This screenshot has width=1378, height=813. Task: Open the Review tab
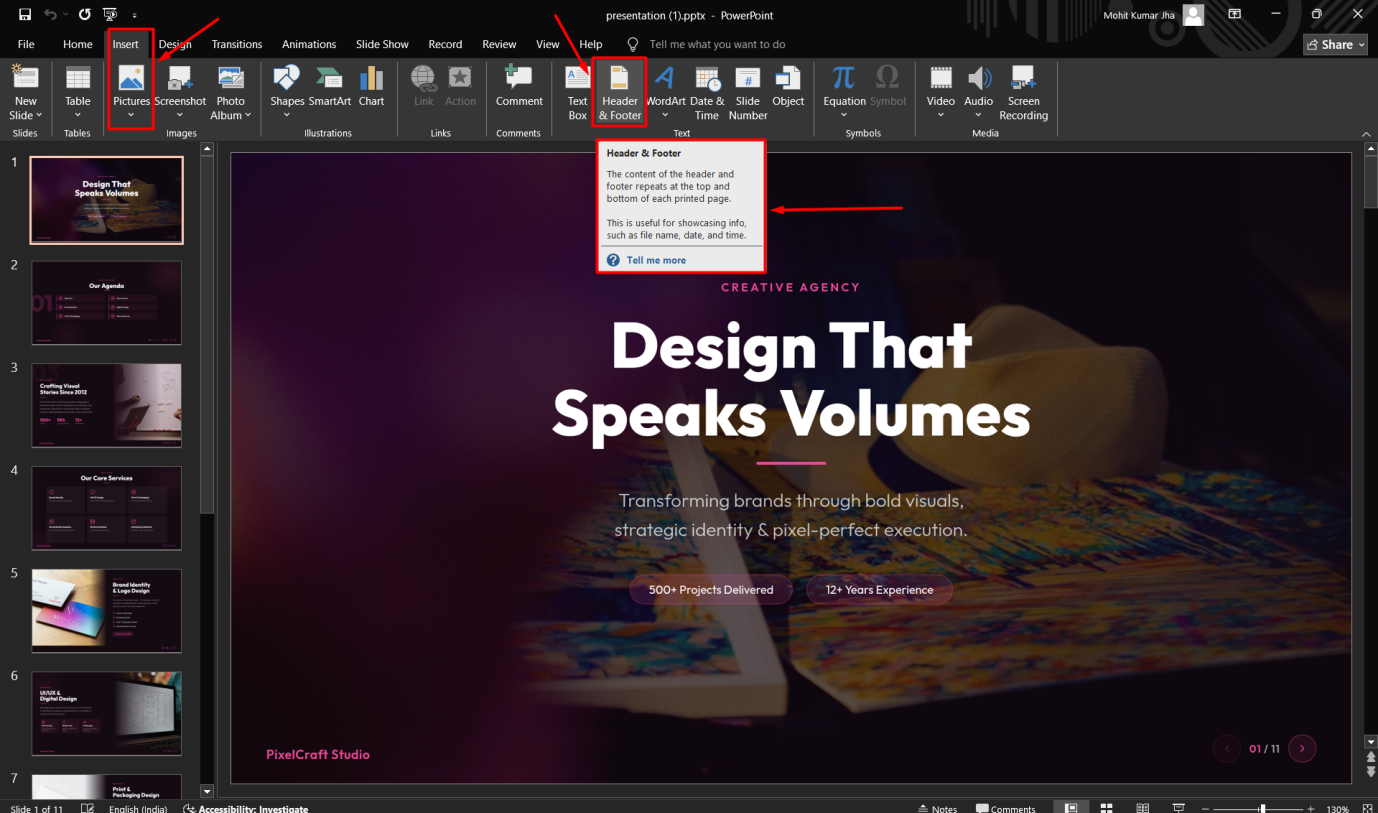click(x=499, y=44)
